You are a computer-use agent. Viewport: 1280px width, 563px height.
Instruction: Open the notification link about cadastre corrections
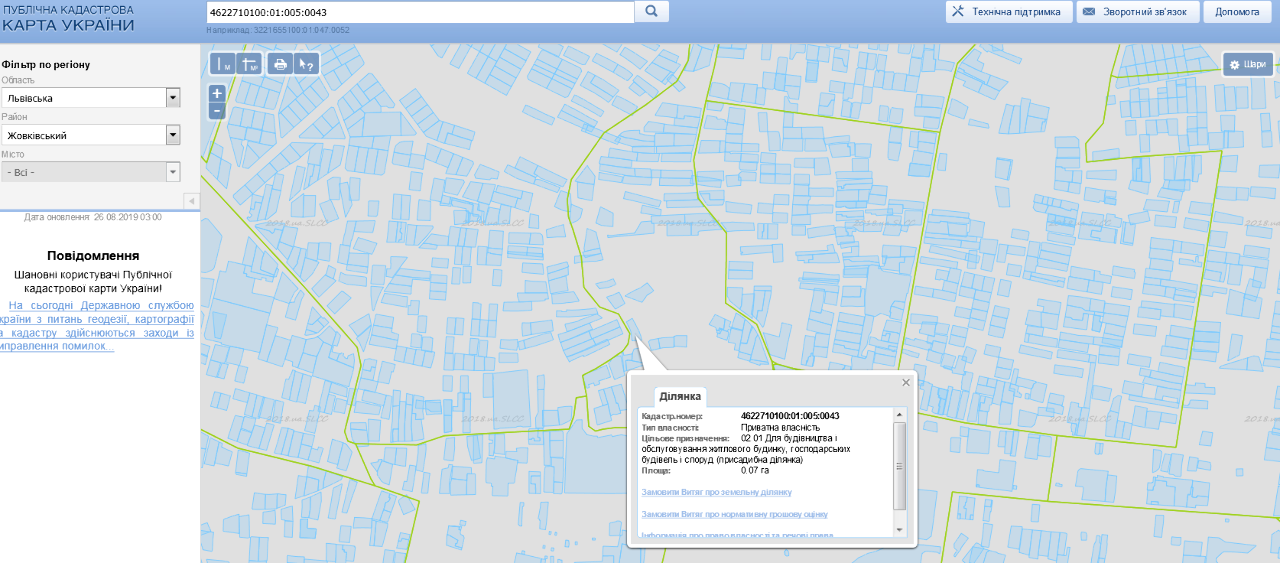coord(97,326)
